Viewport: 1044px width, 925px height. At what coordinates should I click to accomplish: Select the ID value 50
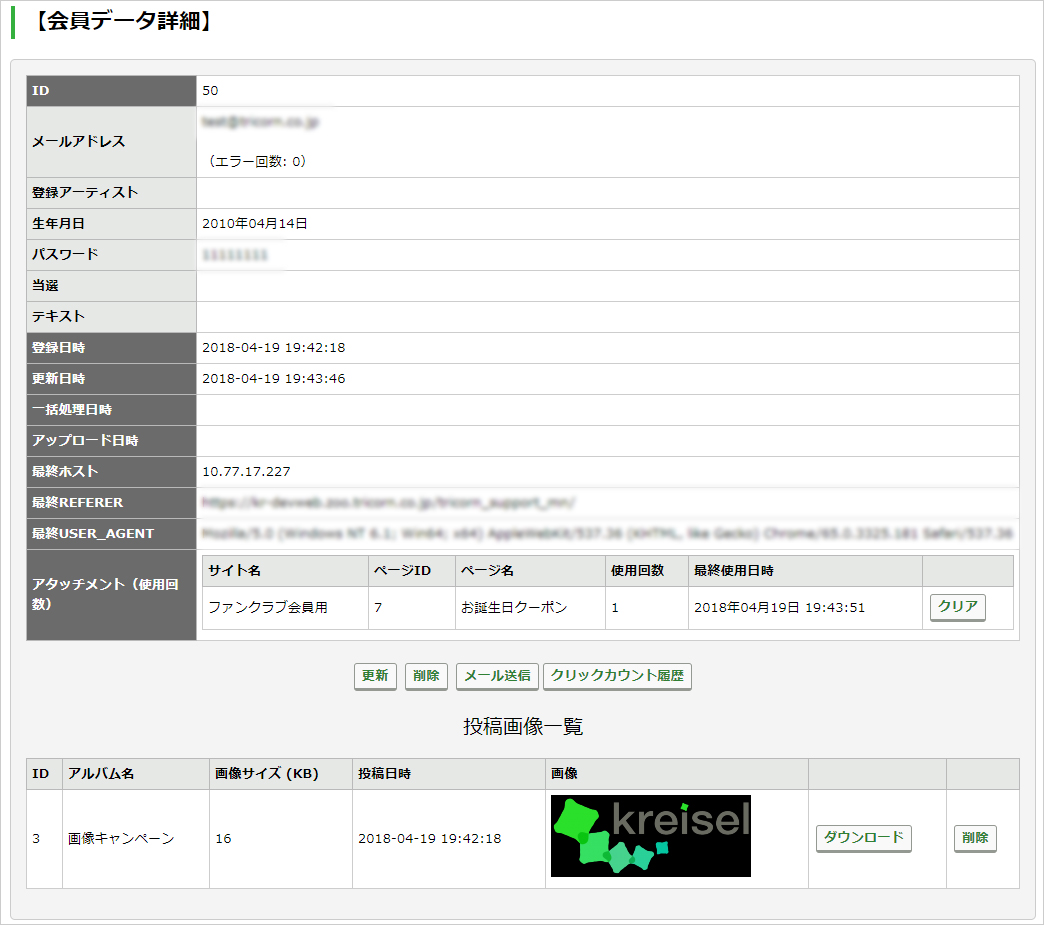[210, 91]
